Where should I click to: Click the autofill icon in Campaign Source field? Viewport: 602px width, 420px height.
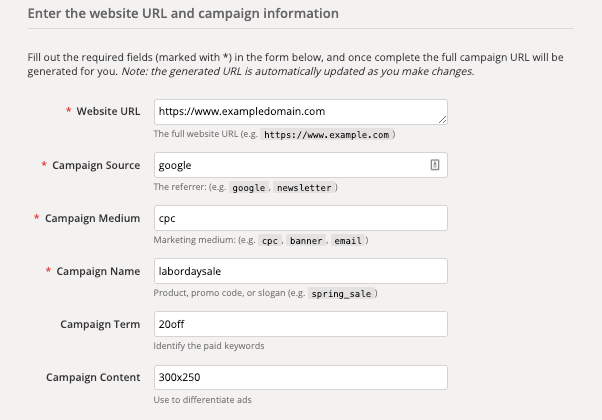(x=435, y=165)
